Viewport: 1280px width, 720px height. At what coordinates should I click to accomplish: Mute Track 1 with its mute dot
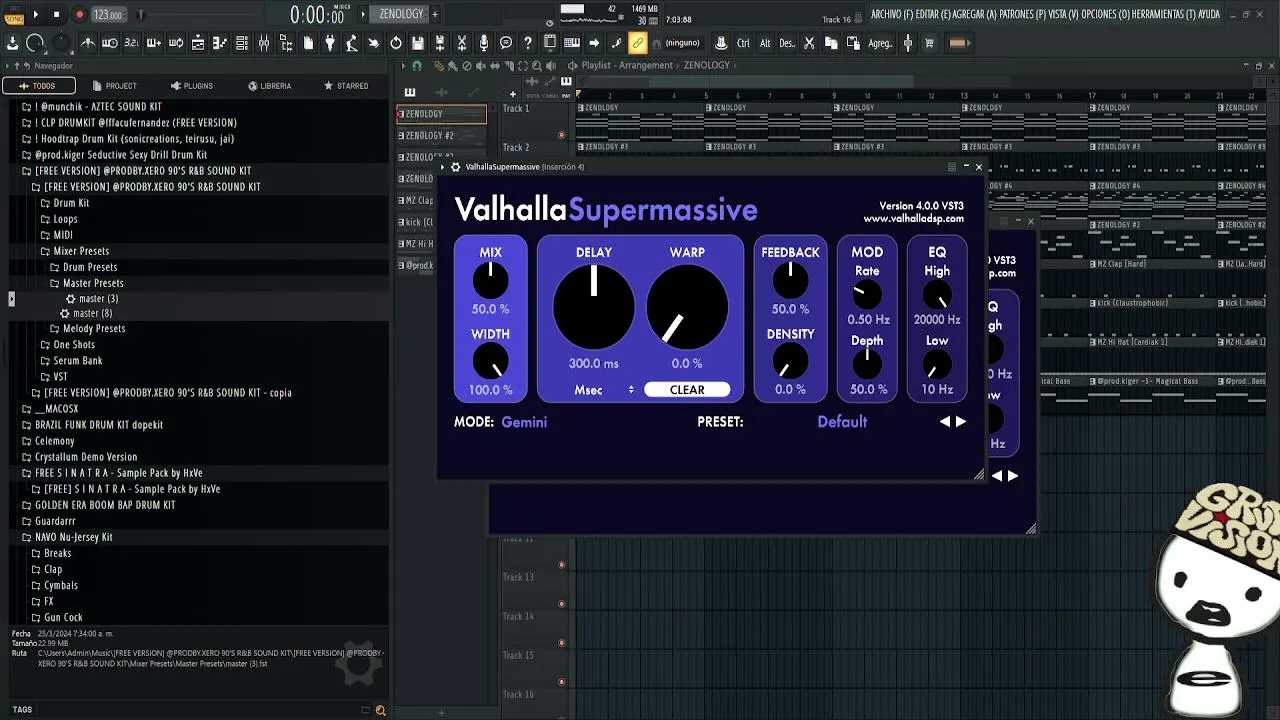561,134
